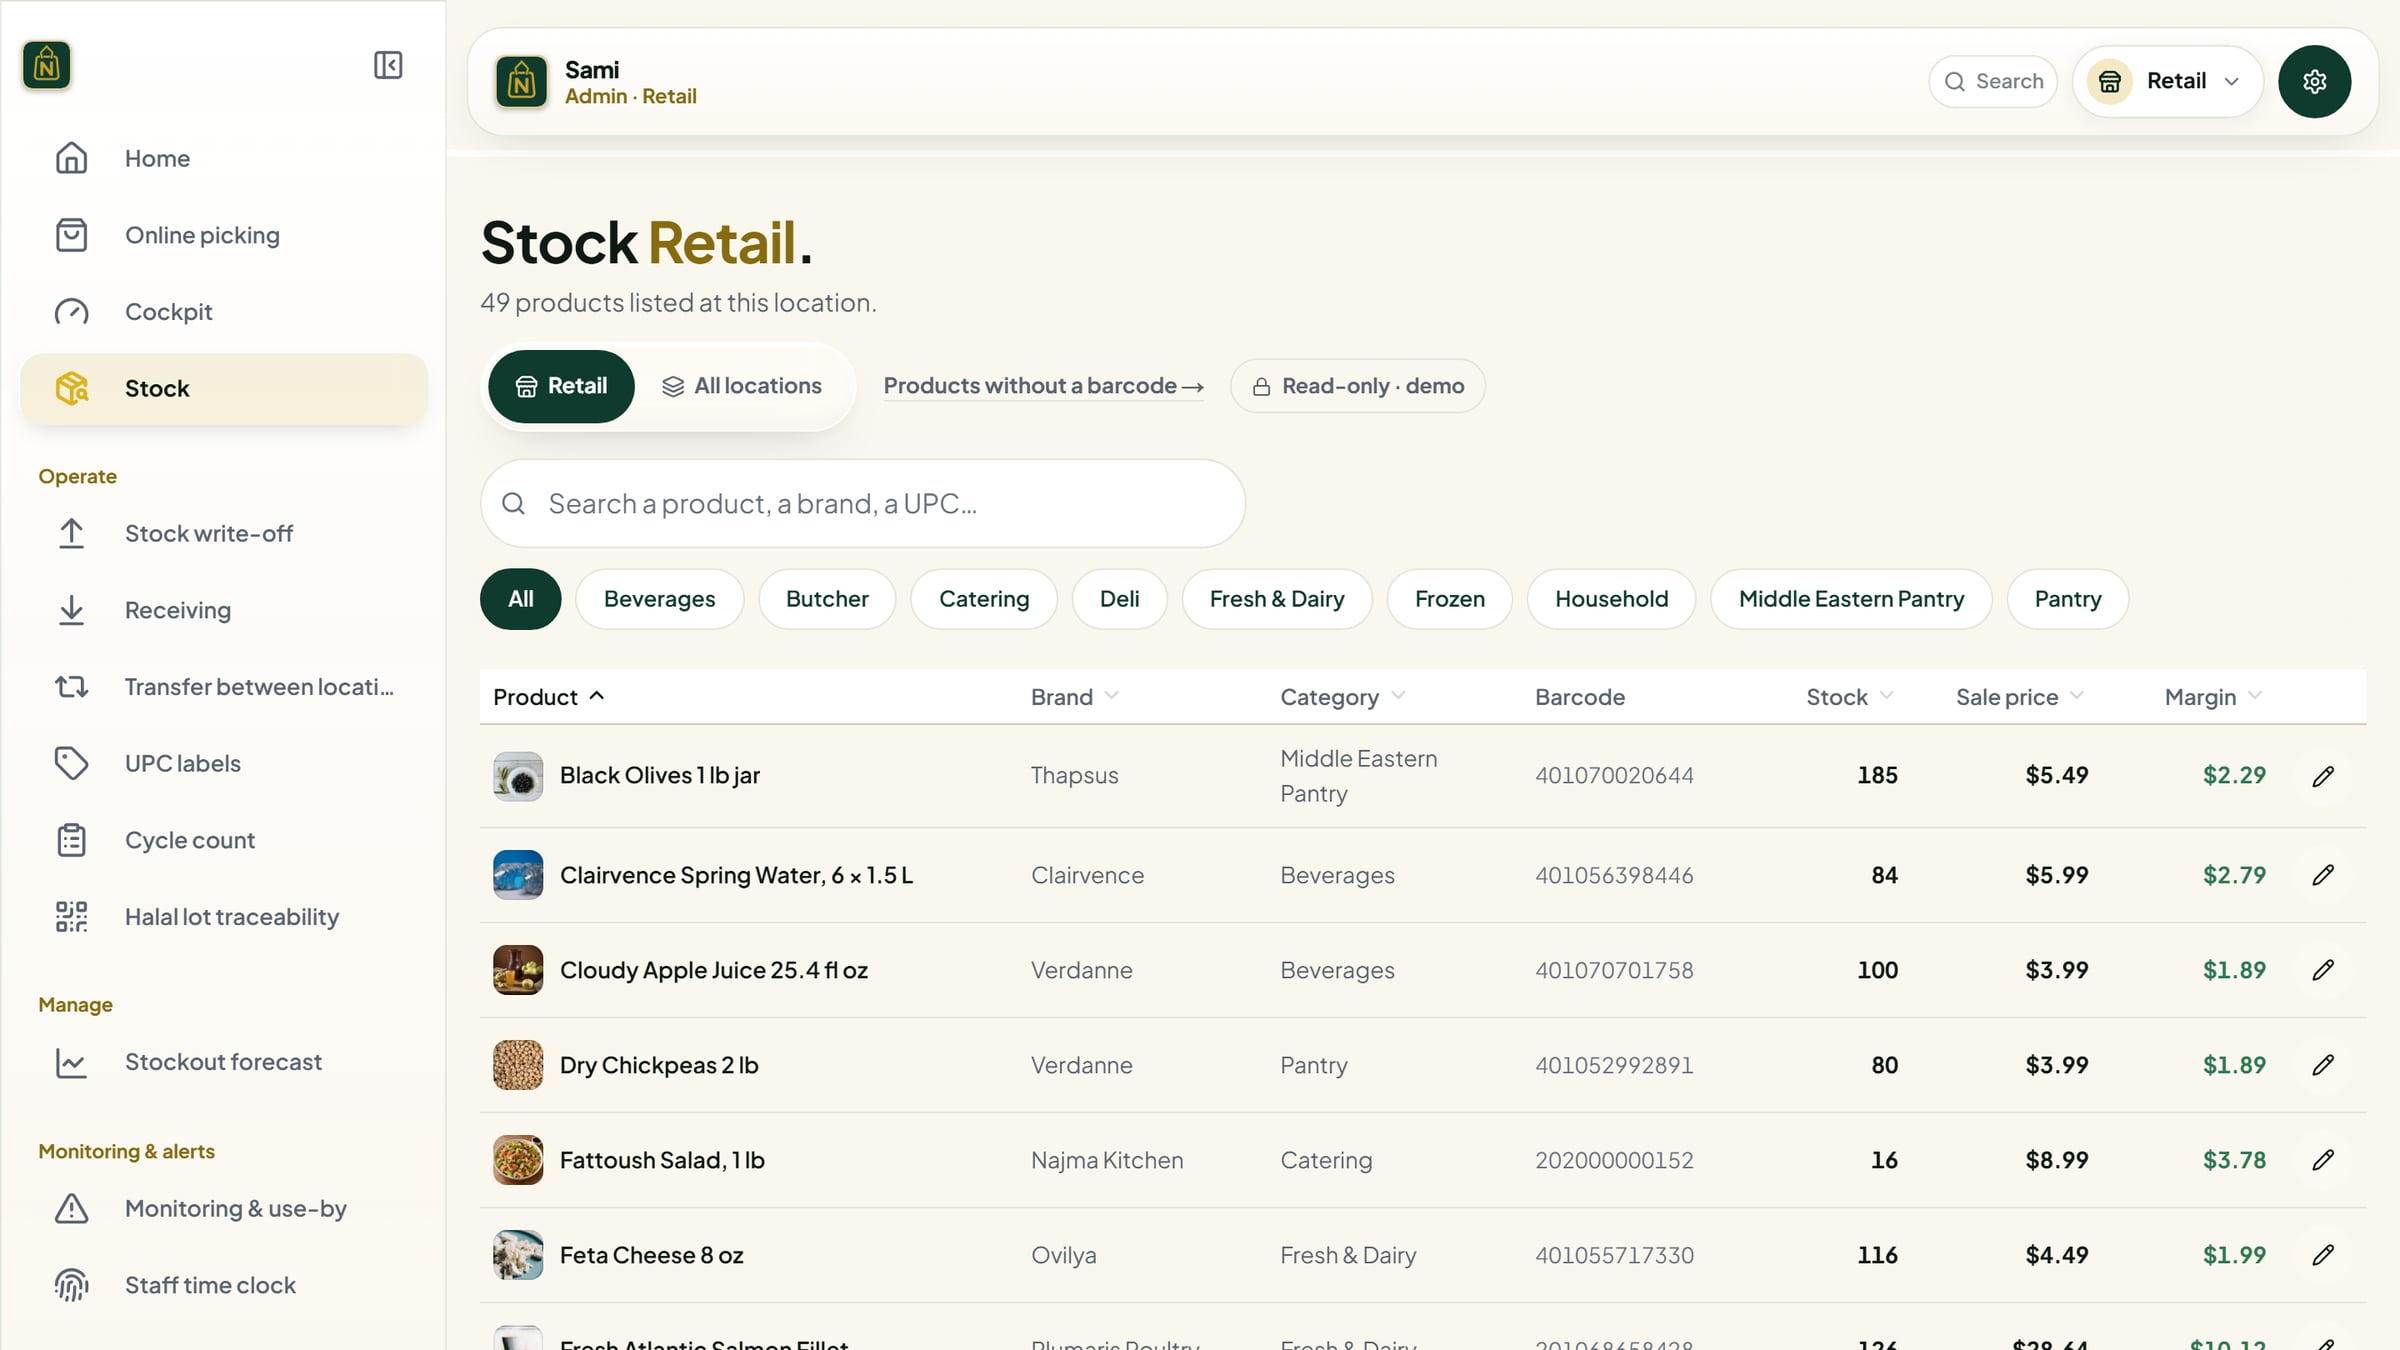The image size is (2400, 1350).
Task: Sort by the Stock column
Action: tap(1849, 697)
